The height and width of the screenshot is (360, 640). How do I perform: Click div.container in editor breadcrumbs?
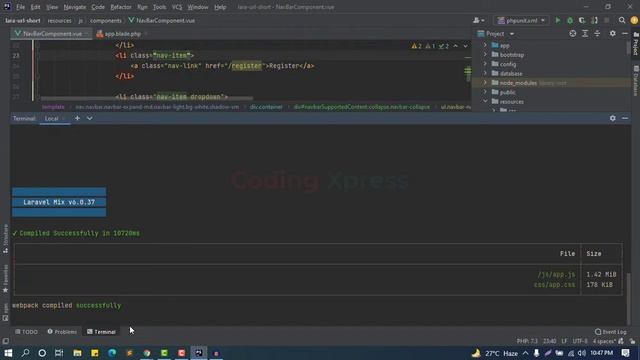[x=266, y=107]
